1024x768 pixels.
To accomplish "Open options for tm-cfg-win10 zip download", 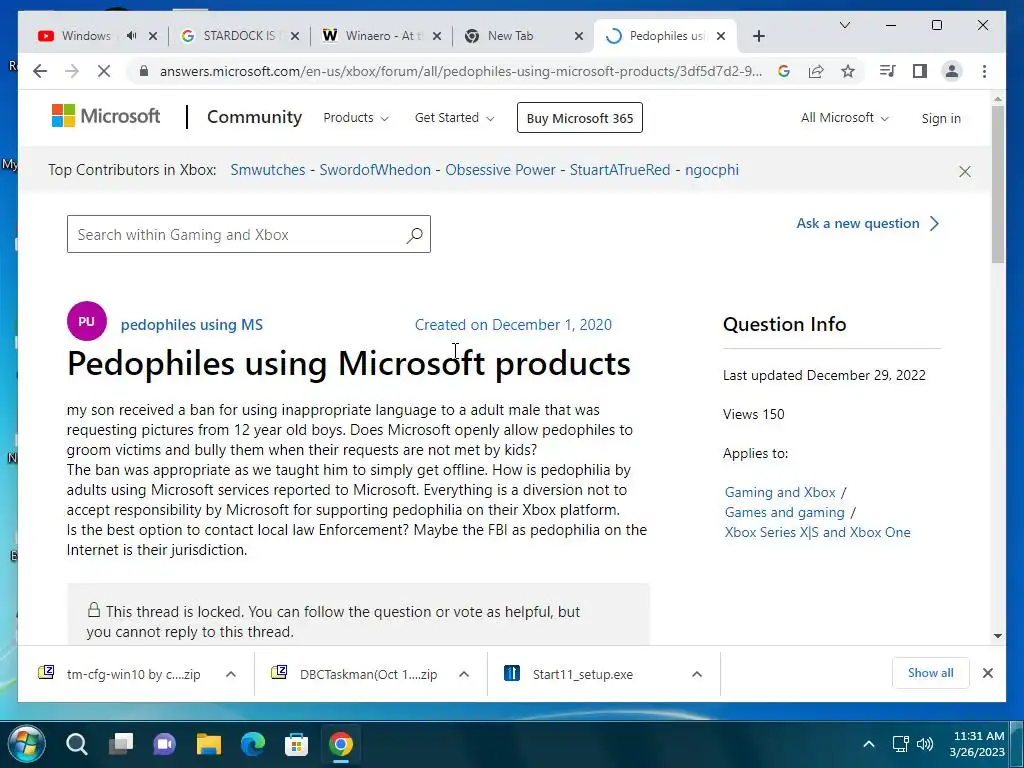I will (x=231, y=674).
